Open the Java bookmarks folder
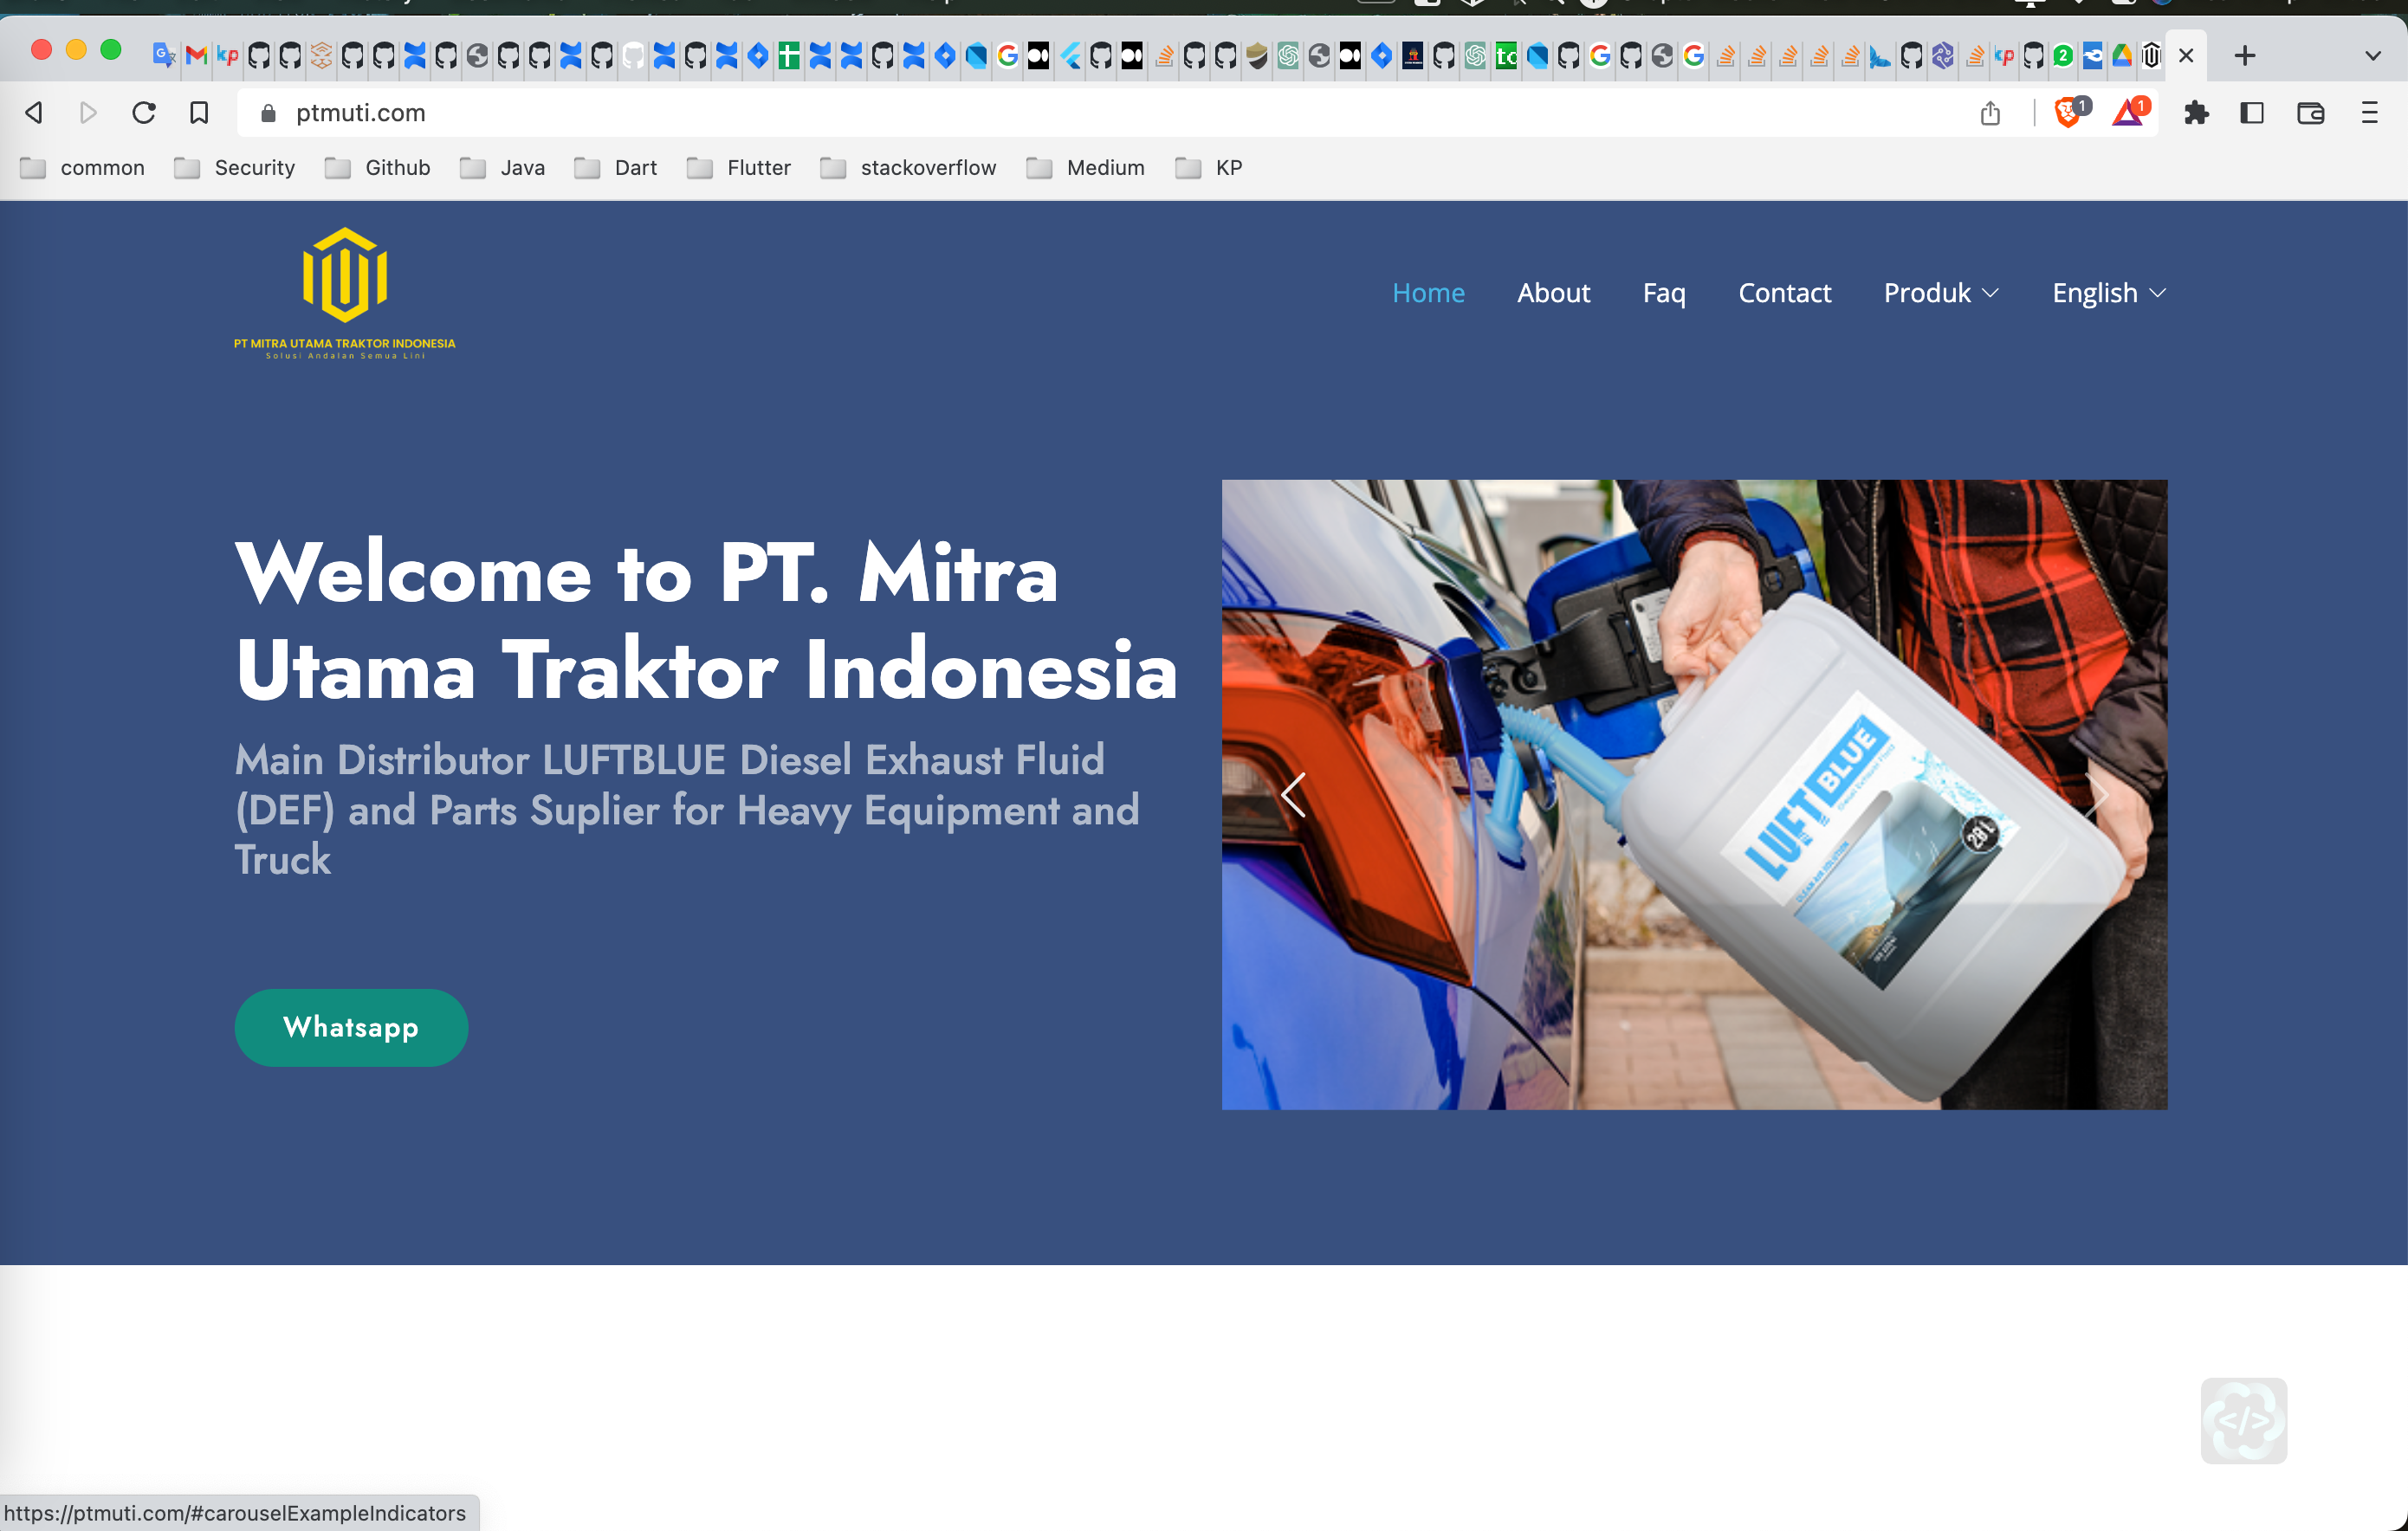Screen dimensions: 2408x1531 [x=503, y=168]
